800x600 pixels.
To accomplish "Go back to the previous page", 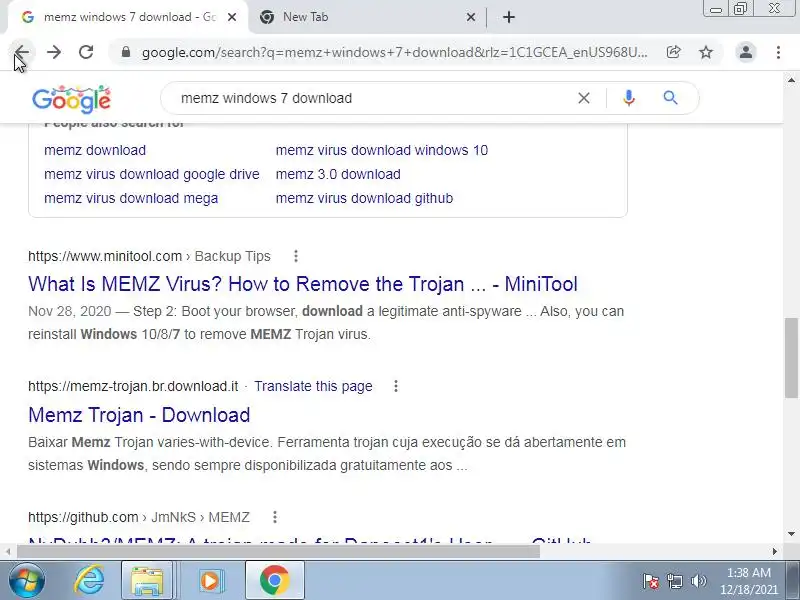I will click(21, 52).
